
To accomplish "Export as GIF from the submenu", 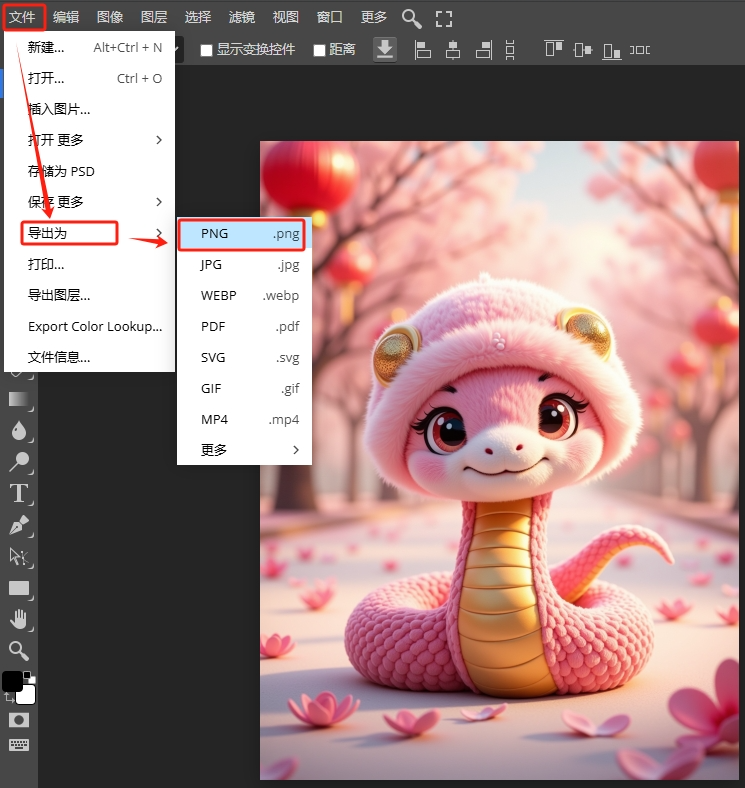I will click(244, 388).
